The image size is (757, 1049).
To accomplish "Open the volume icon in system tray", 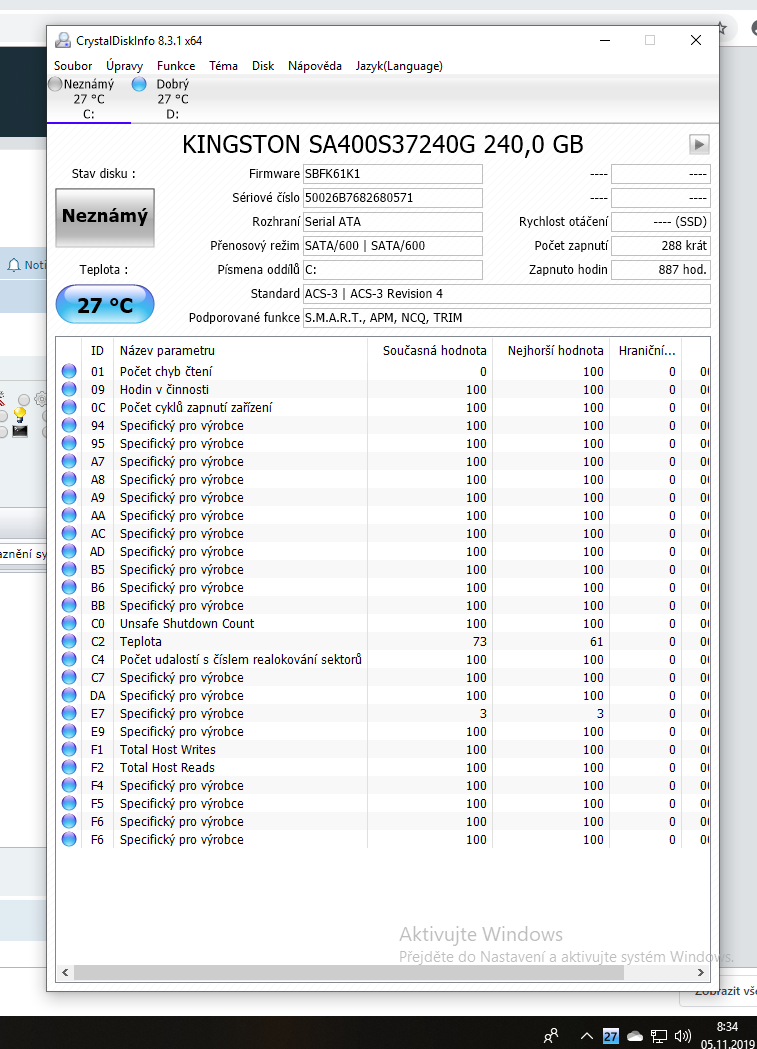I will point(684,1036).
